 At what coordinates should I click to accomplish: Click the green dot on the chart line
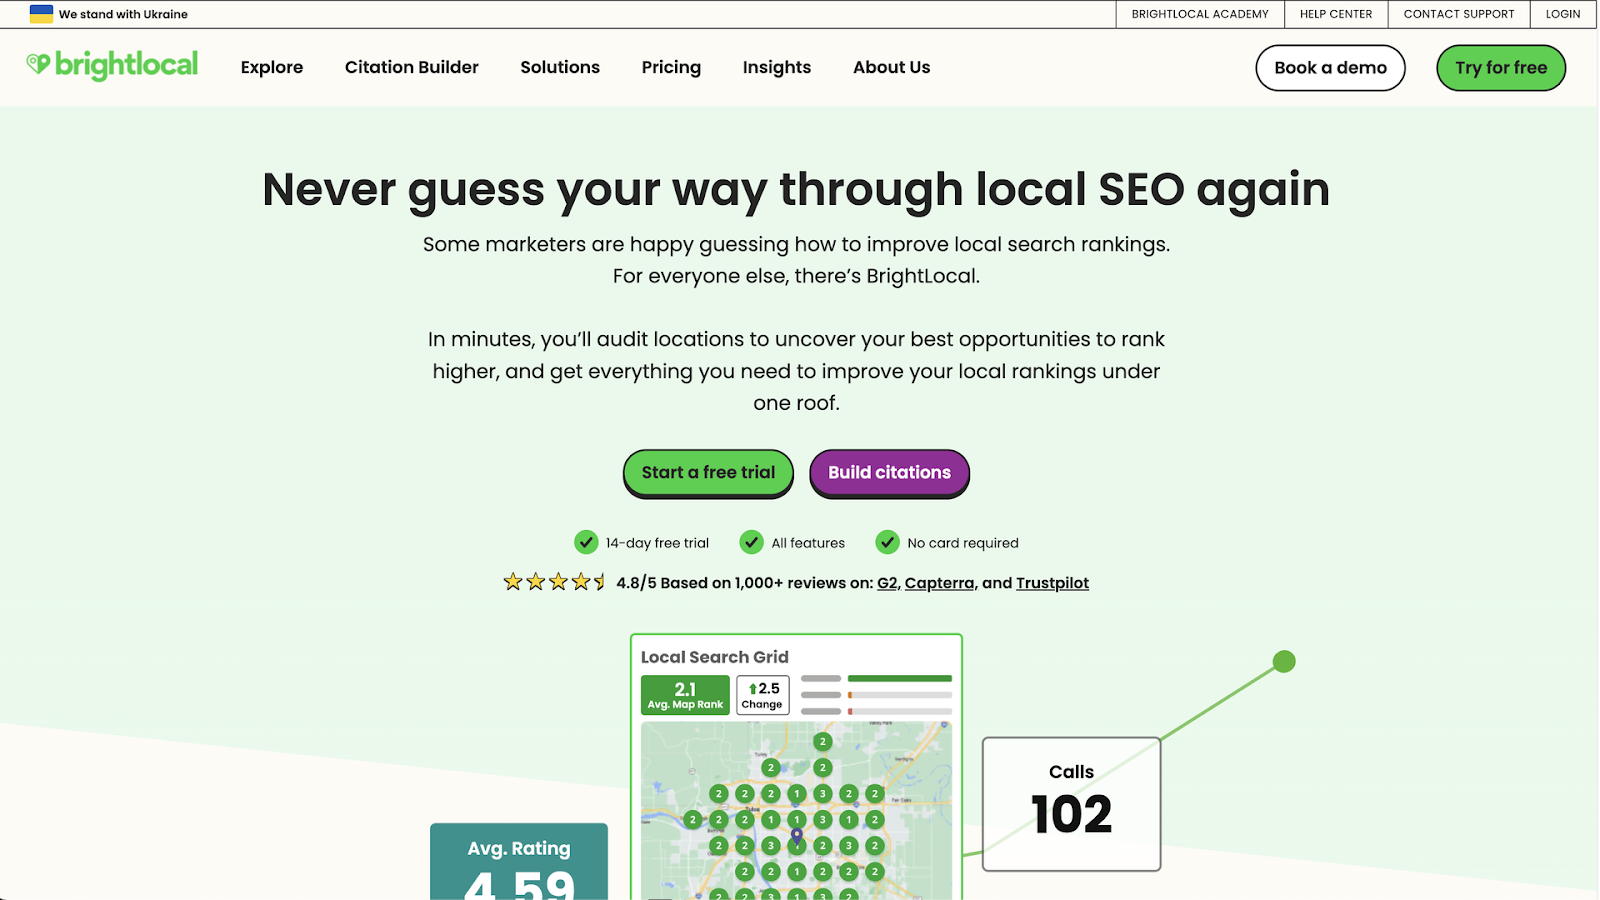pyautogui.click(x=1284, y=661)
